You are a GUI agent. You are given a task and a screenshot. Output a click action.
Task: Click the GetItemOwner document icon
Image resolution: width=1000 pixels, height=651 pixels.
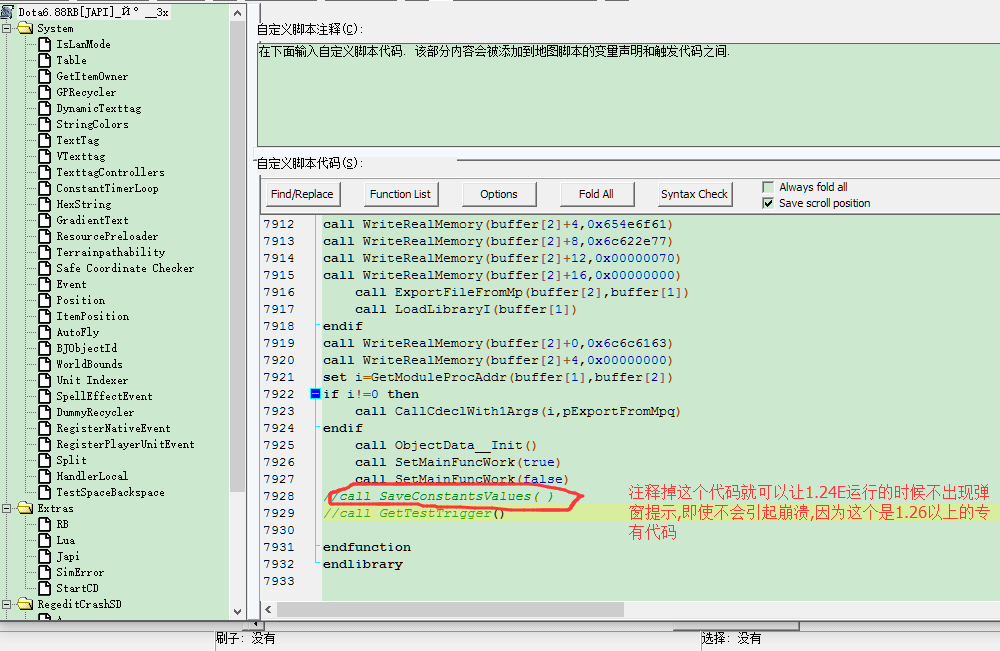[45, 76]
